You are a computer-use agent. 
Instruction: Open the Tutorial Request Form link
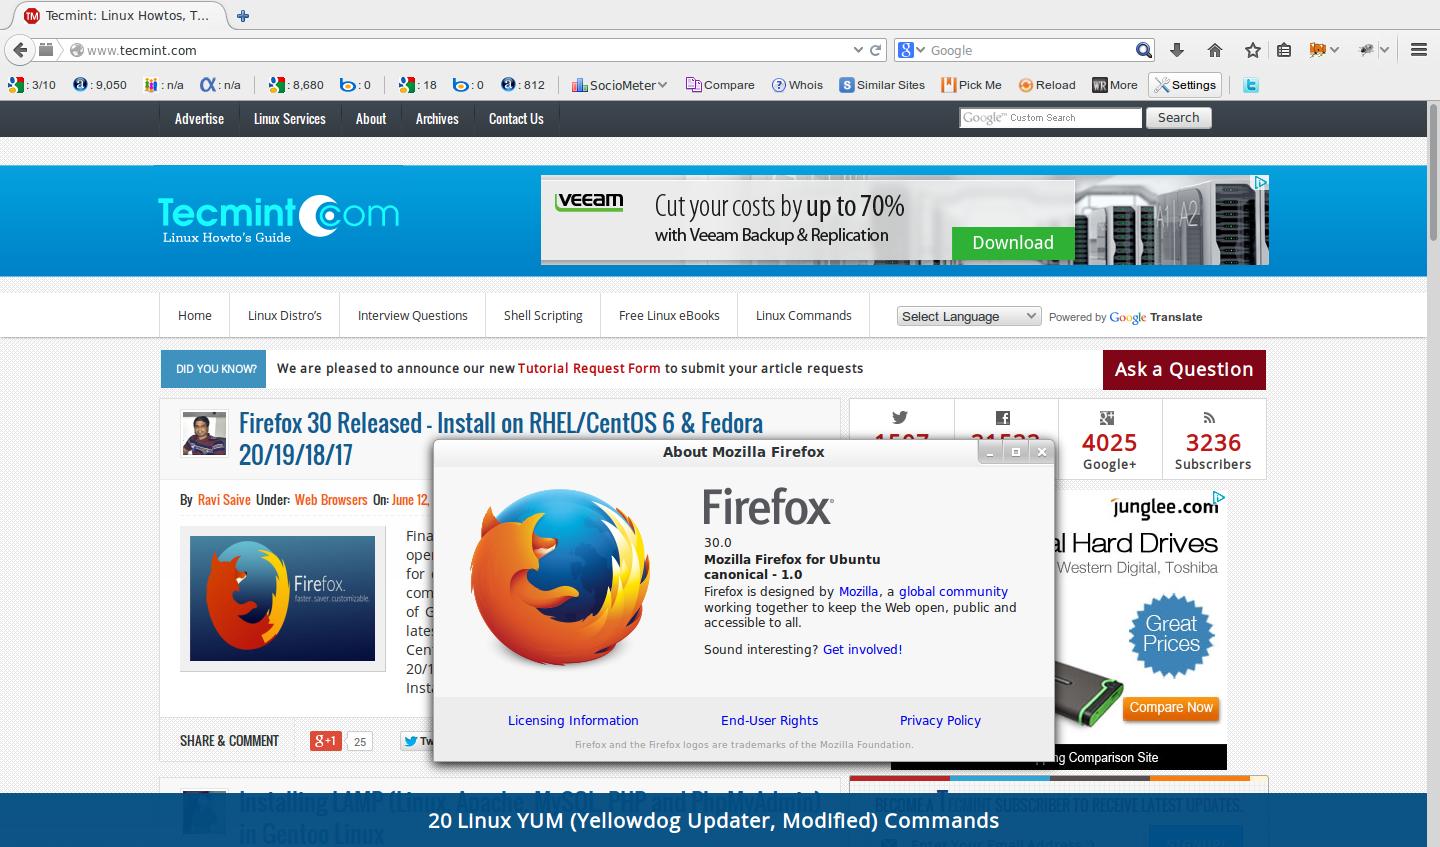[589, 368]
